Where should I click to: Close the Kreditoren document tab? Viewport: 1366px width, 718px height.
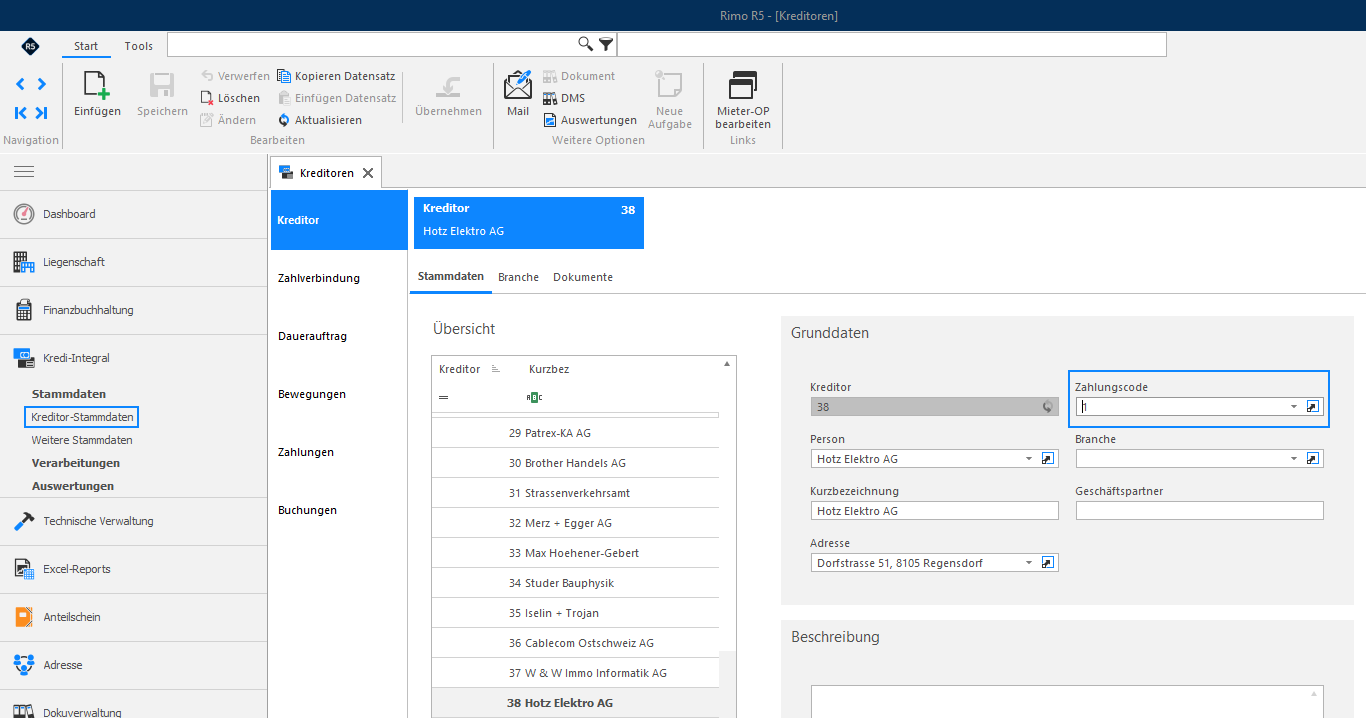pos(368,173)
